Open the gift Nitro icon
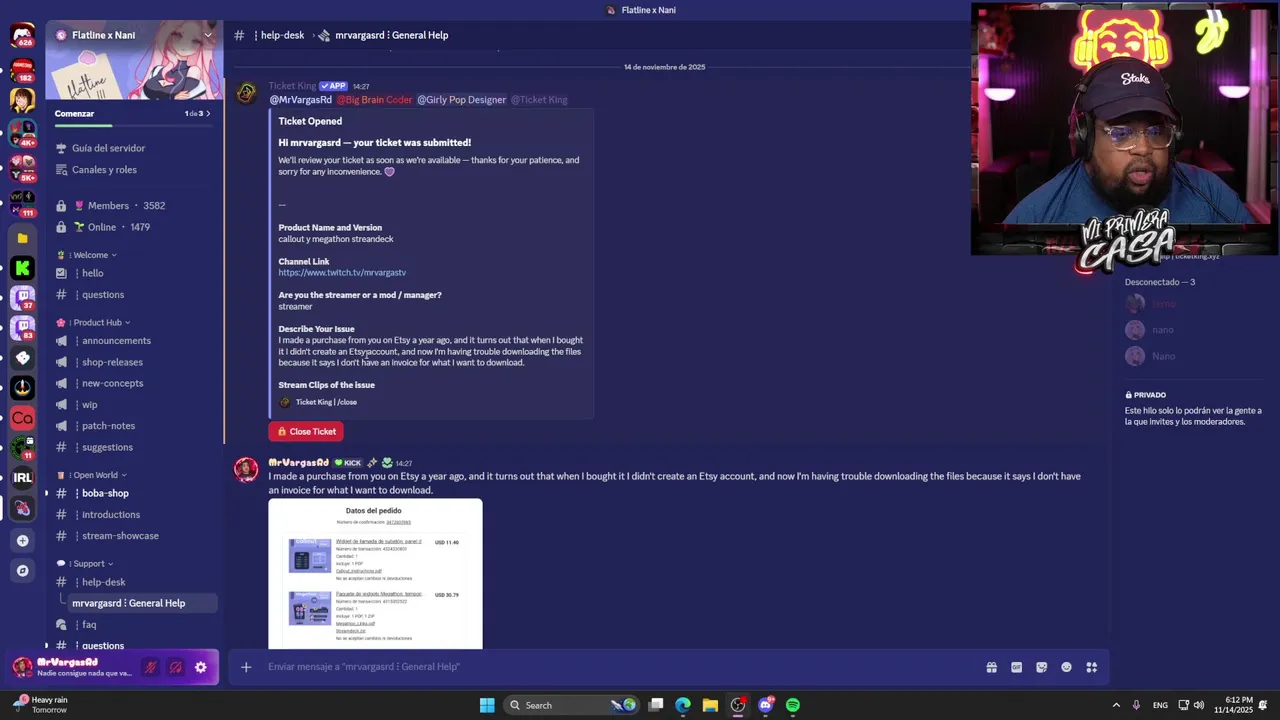 click(992, 667)
